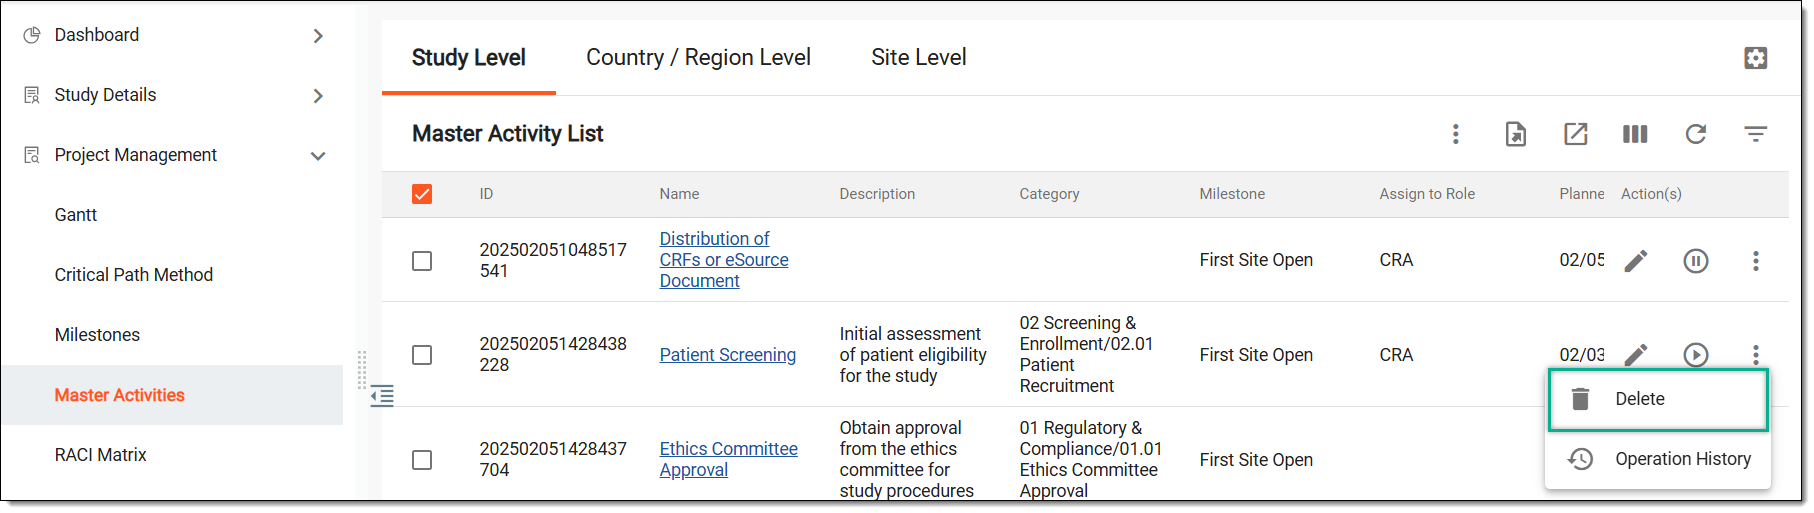Open more options for Patient Screening row
This screenshot has width=1814, height=513.
pyautogui.click(x=1756, y=355)
